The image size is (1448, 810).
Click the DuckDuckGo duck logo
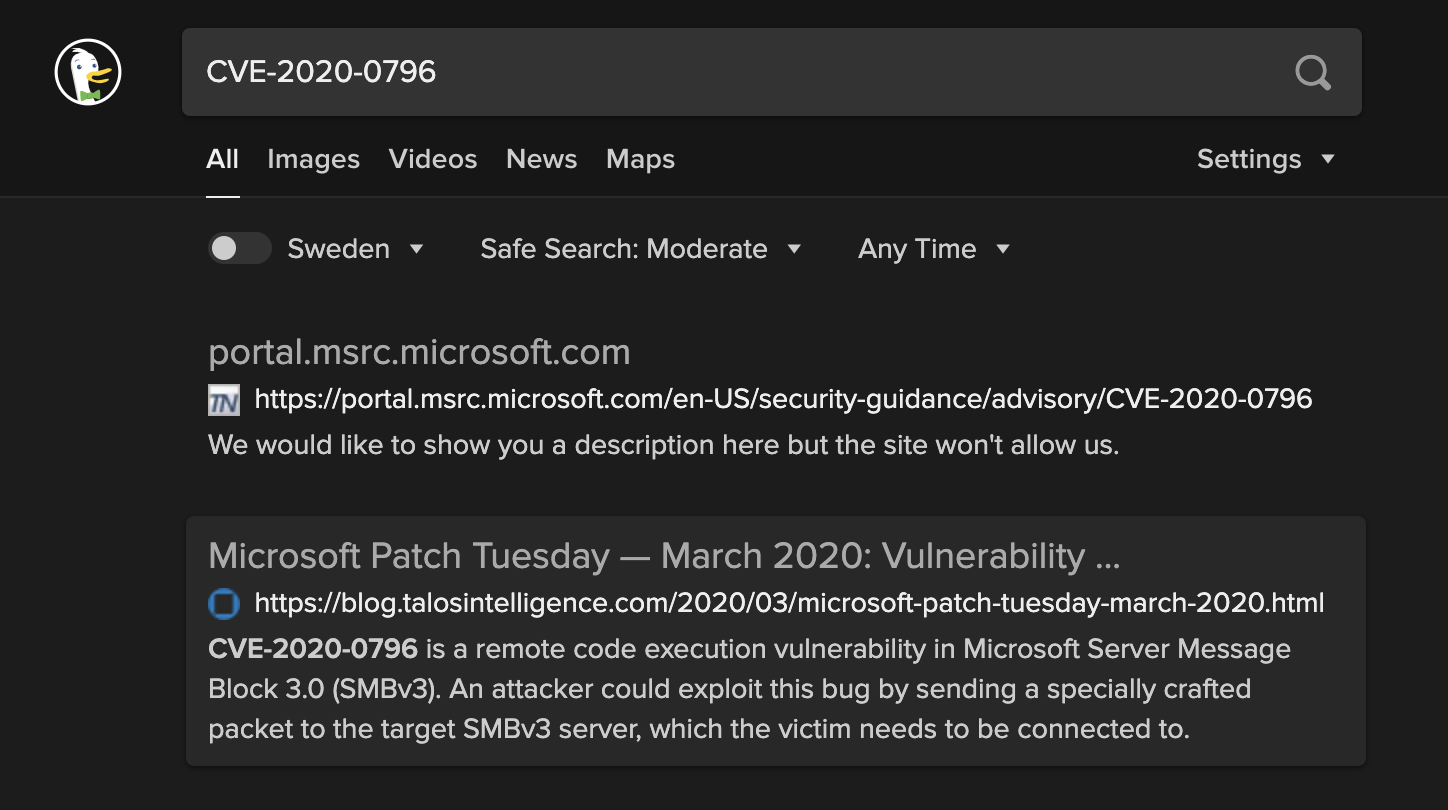[x=88, y=72]
